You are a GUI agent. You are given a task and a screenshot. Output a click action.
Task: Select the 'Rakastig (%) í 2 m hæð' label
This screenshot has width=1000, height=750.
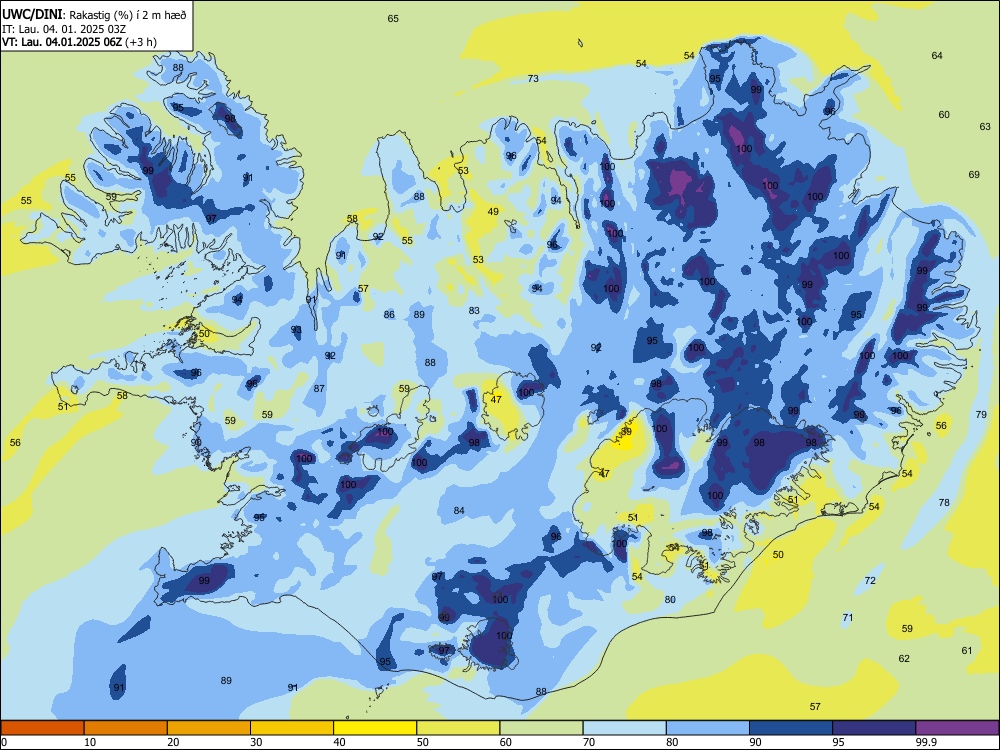click(x=128, y=15)
